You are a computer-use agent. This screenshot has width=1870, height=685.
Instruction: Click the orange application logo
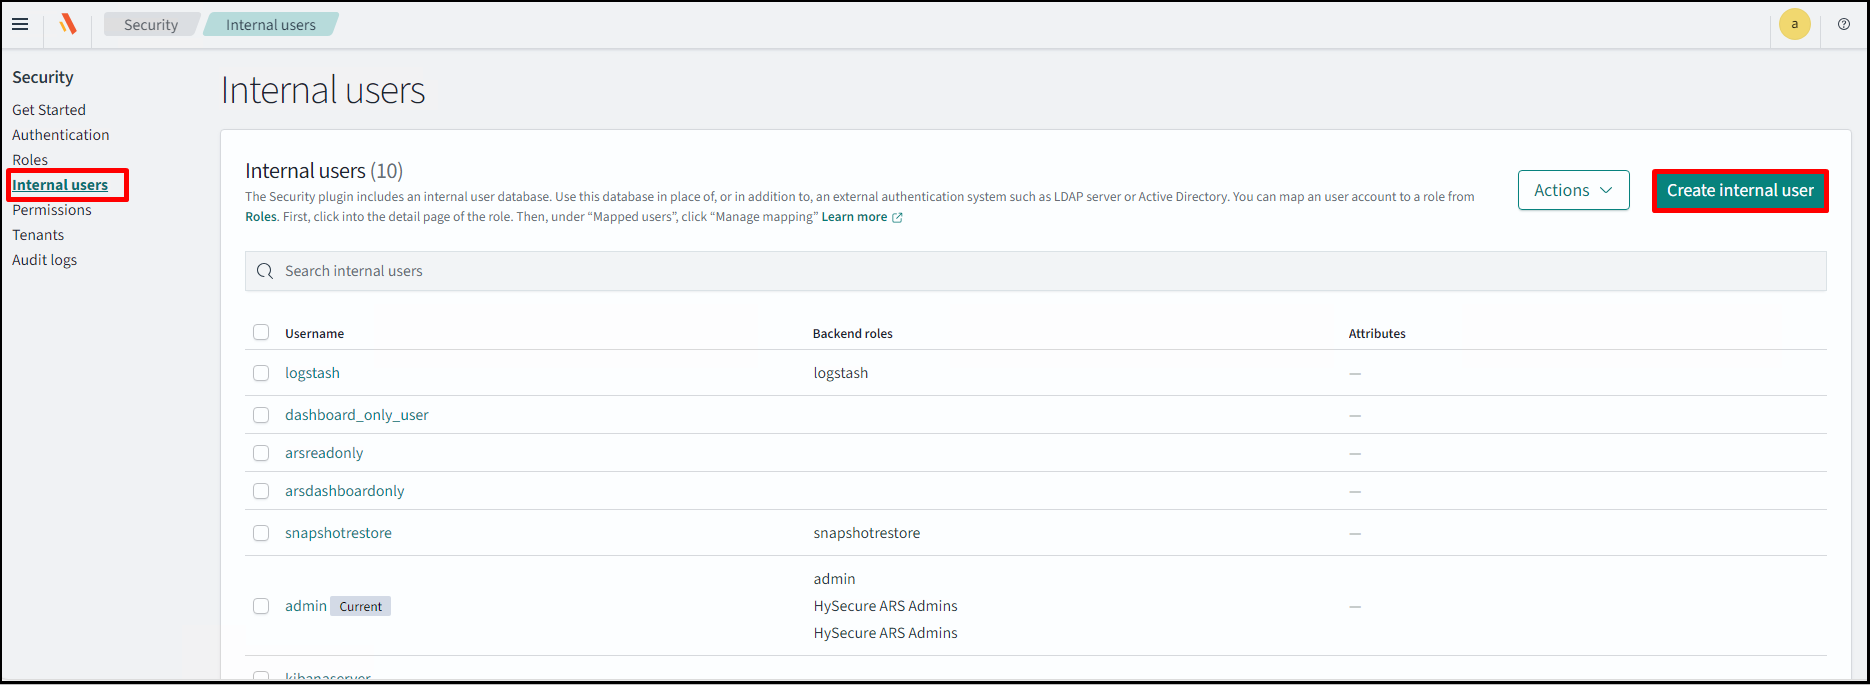coord(67,25)
